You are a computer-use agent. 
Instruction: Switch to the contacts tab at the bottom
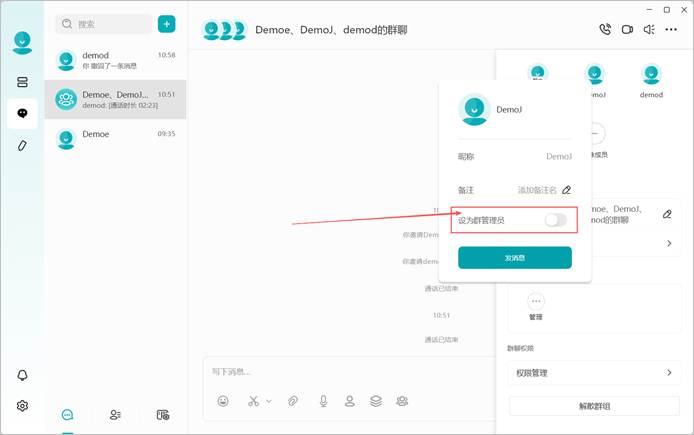[x=115, y=415]
